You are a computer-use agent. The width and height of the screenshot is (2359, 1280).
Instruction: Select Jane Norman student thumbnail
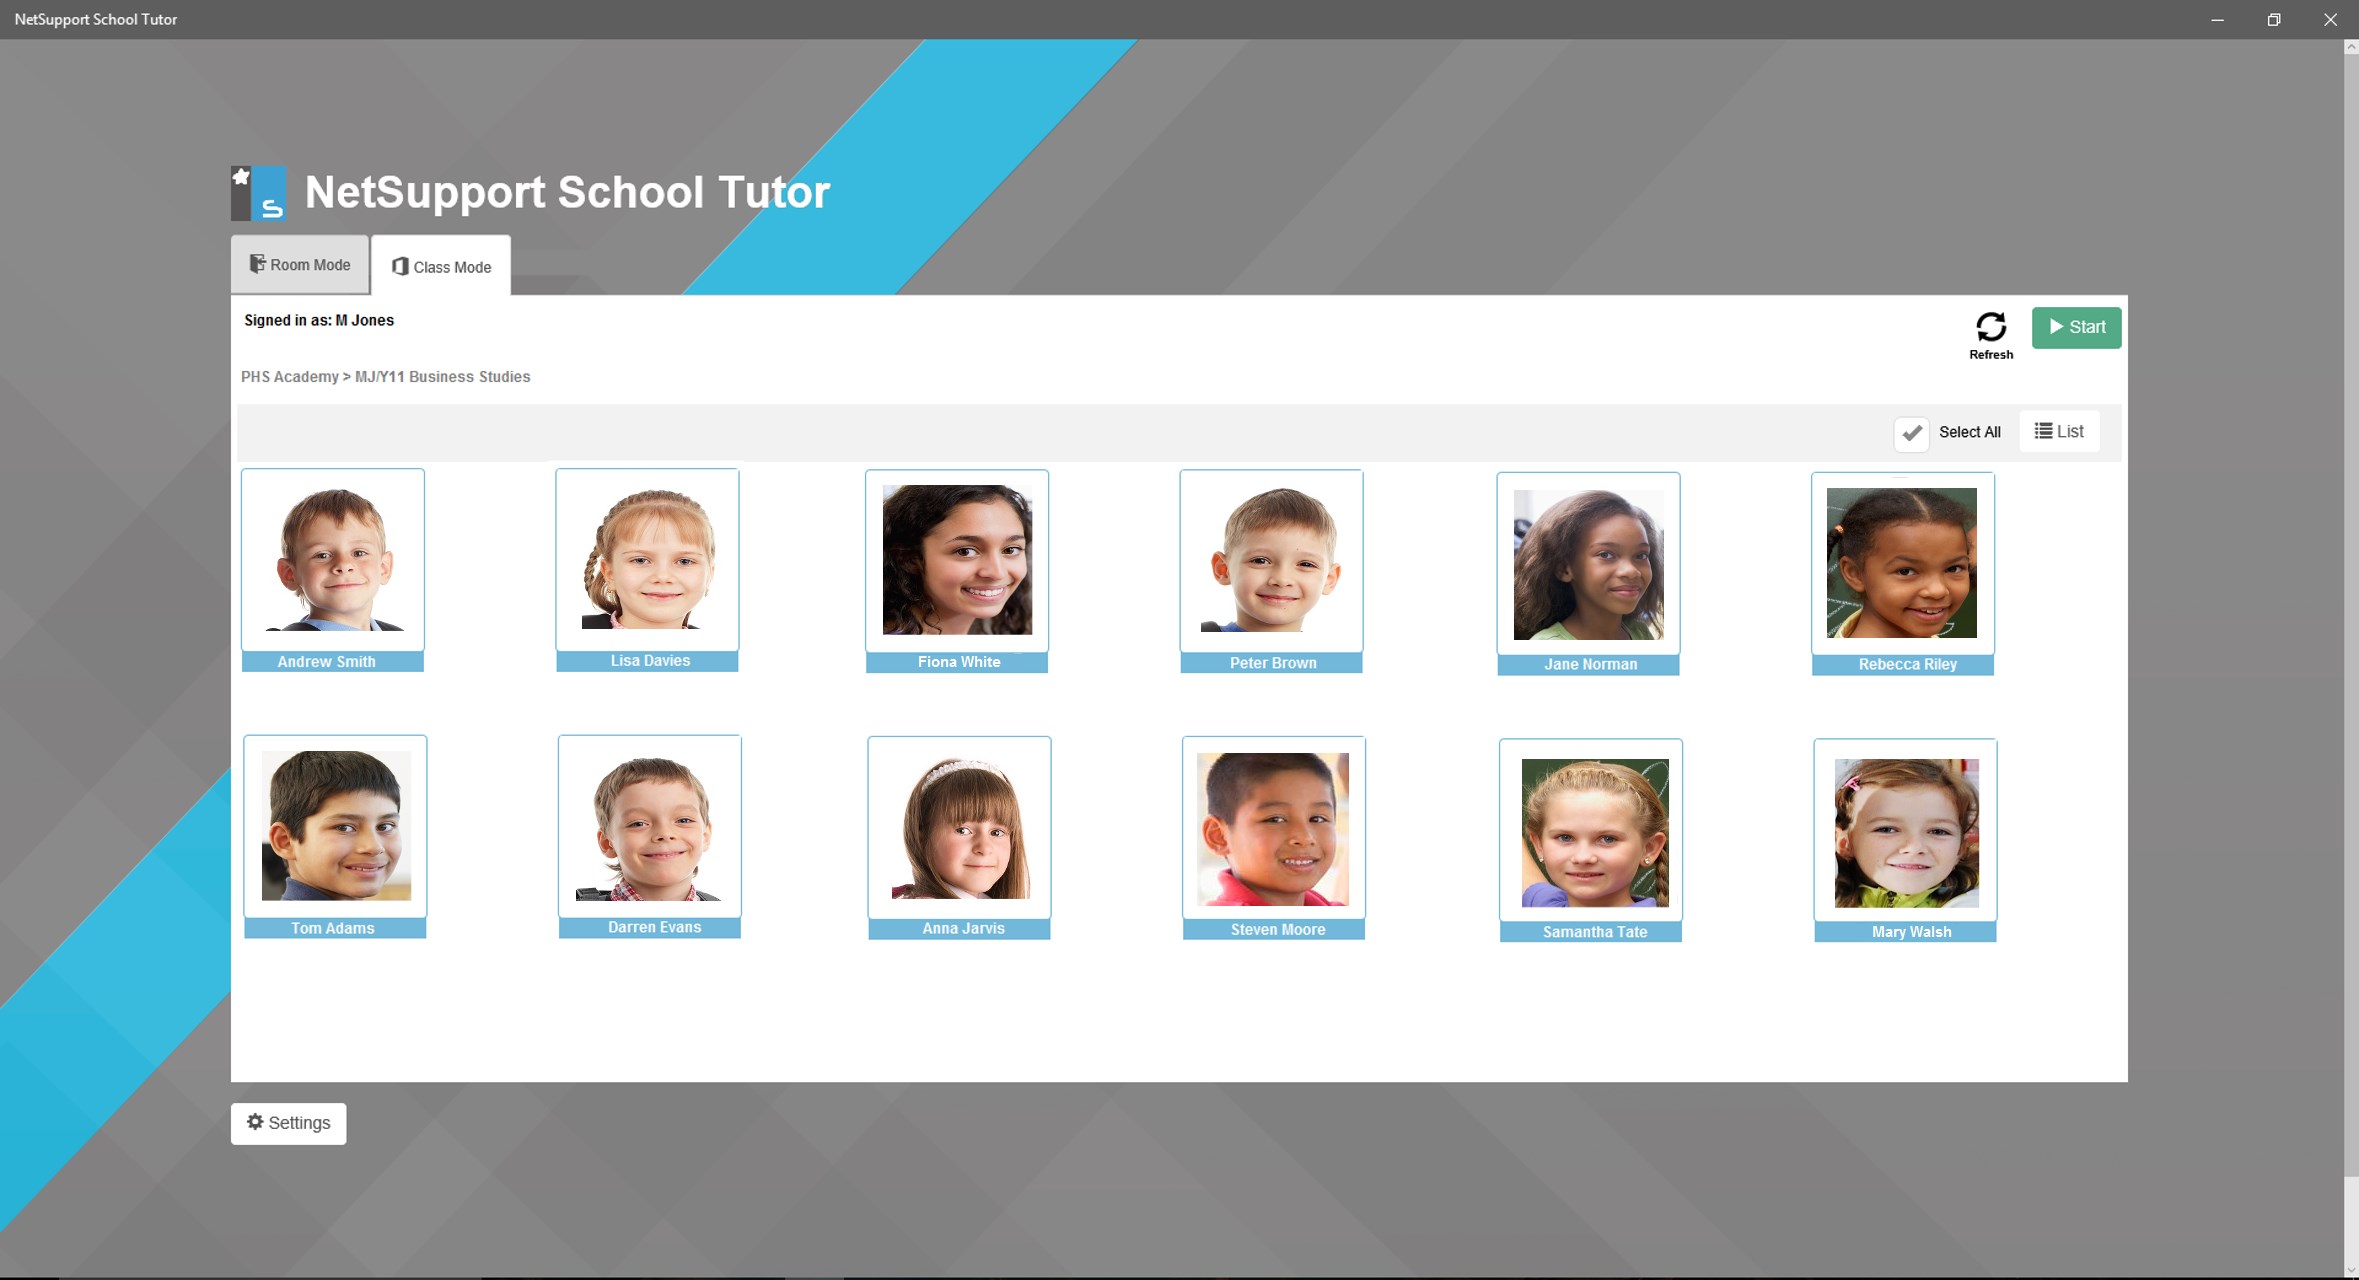click(x=1588, y=572)
